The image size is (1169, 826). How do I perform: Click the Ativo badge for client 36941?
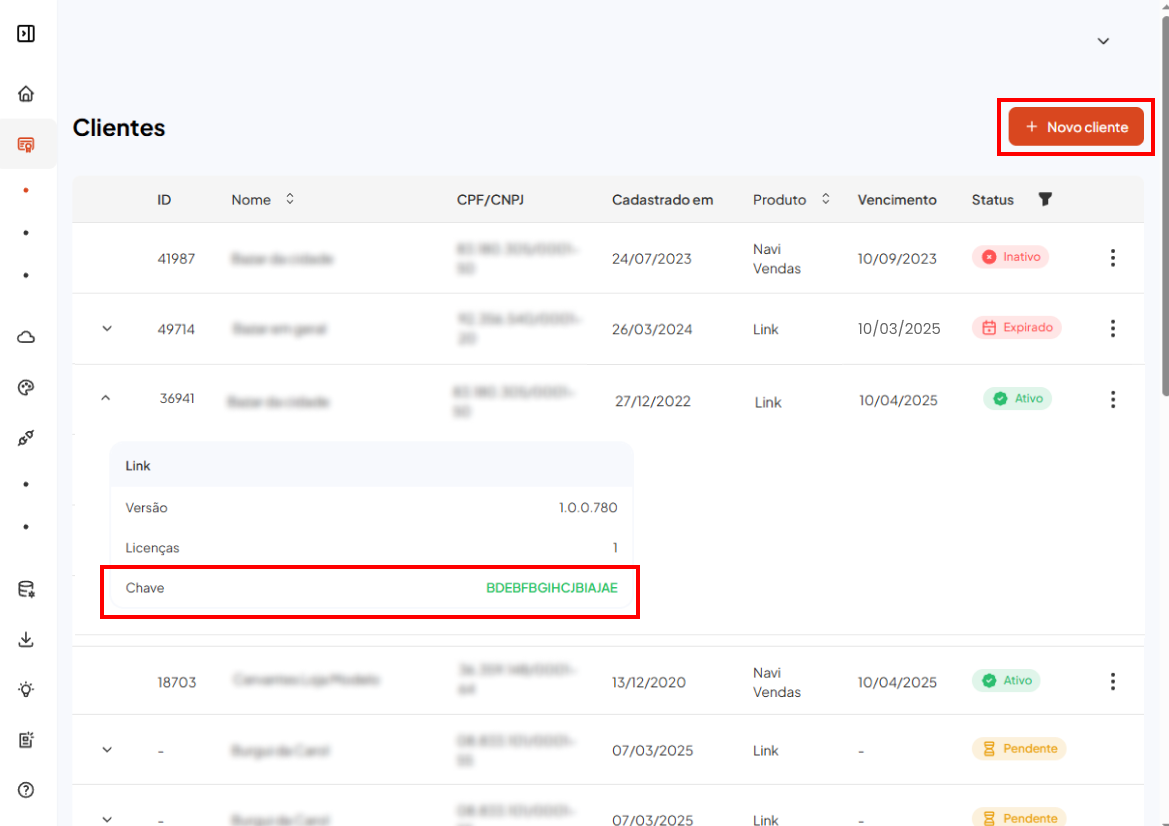coord(1018,398)
